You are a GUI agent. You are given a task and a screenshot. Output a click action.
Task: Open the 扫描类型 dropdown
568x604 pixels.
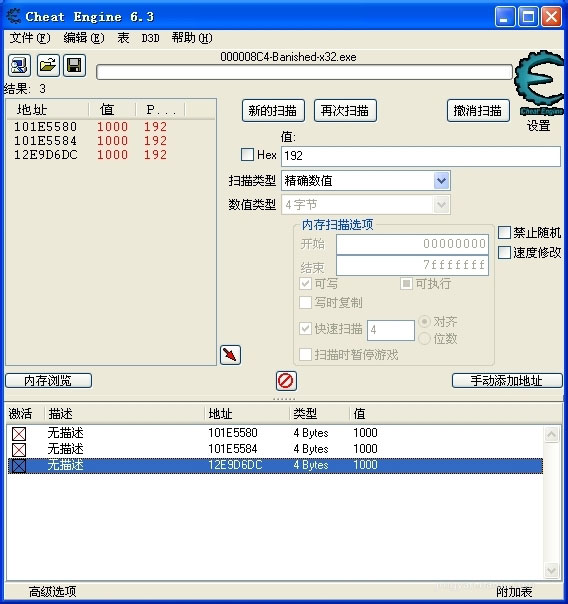[441, 181]
